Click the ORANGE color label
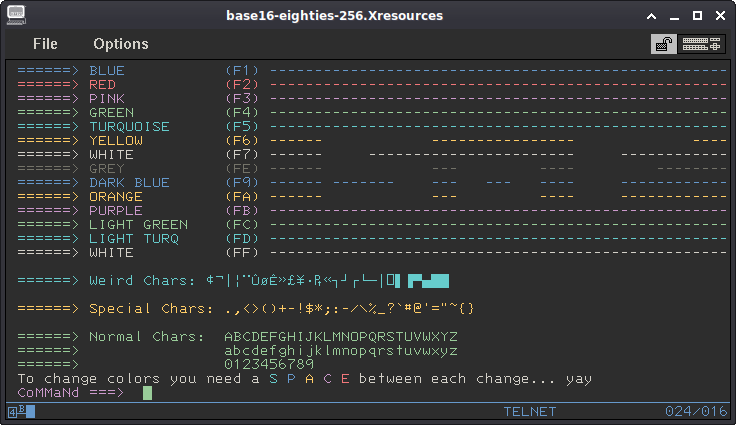The height and width of the screenshot is (425, 736). pos(116,197)
